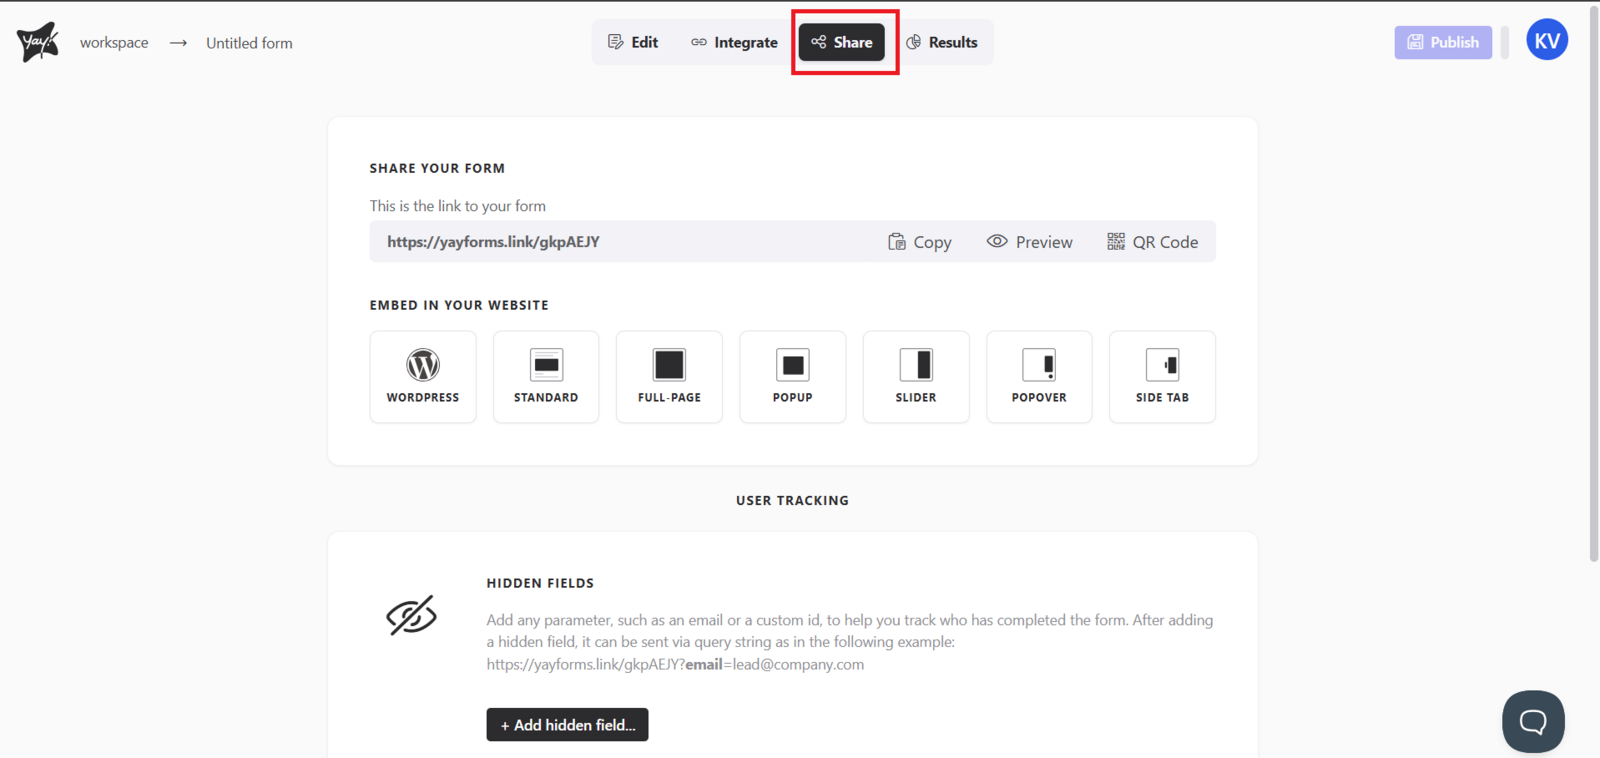Click the active Share tab
This screenshot has width=1600, height=758.
pos(842,42)
